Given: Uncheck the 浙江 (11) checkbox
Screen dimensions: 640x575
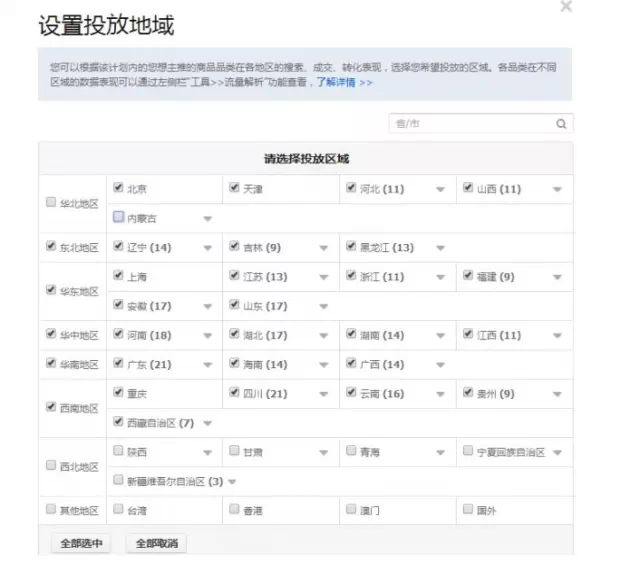Looking at the screenshot, I should (x=351, y=275).
